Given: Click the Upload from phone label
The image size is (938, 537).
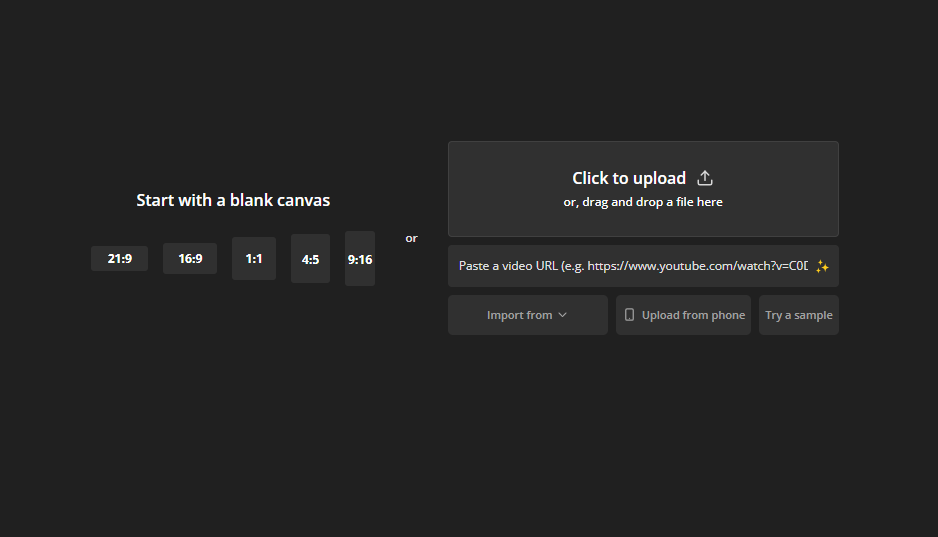Looking at the screenshot, I should 693,315.
